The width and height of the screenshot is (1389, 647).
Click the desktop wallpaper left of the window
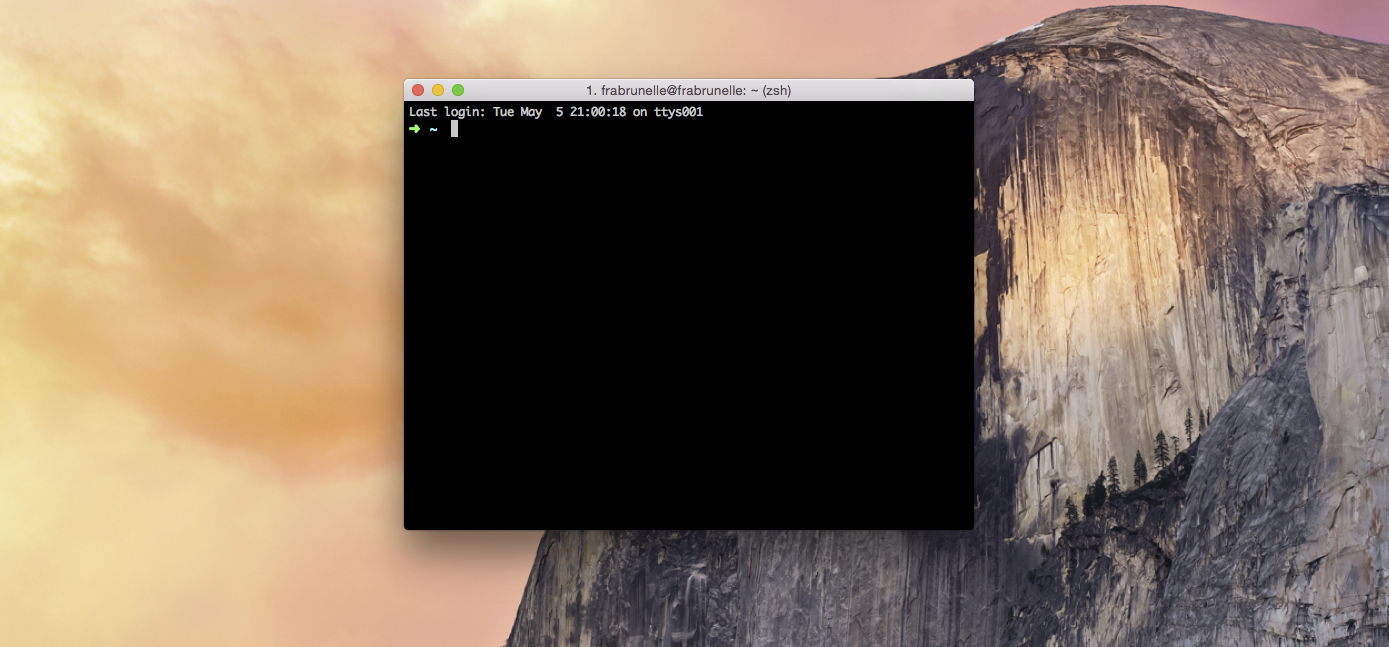[200, 300]
